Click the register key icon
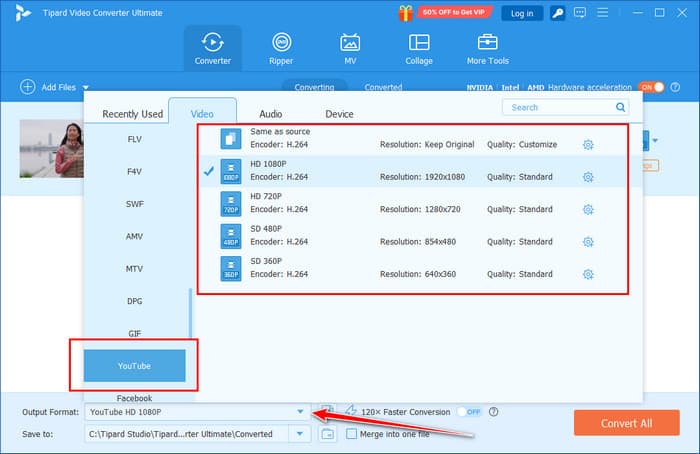The width and height of the screenshot is (700, 454). [x=557, y=13]
